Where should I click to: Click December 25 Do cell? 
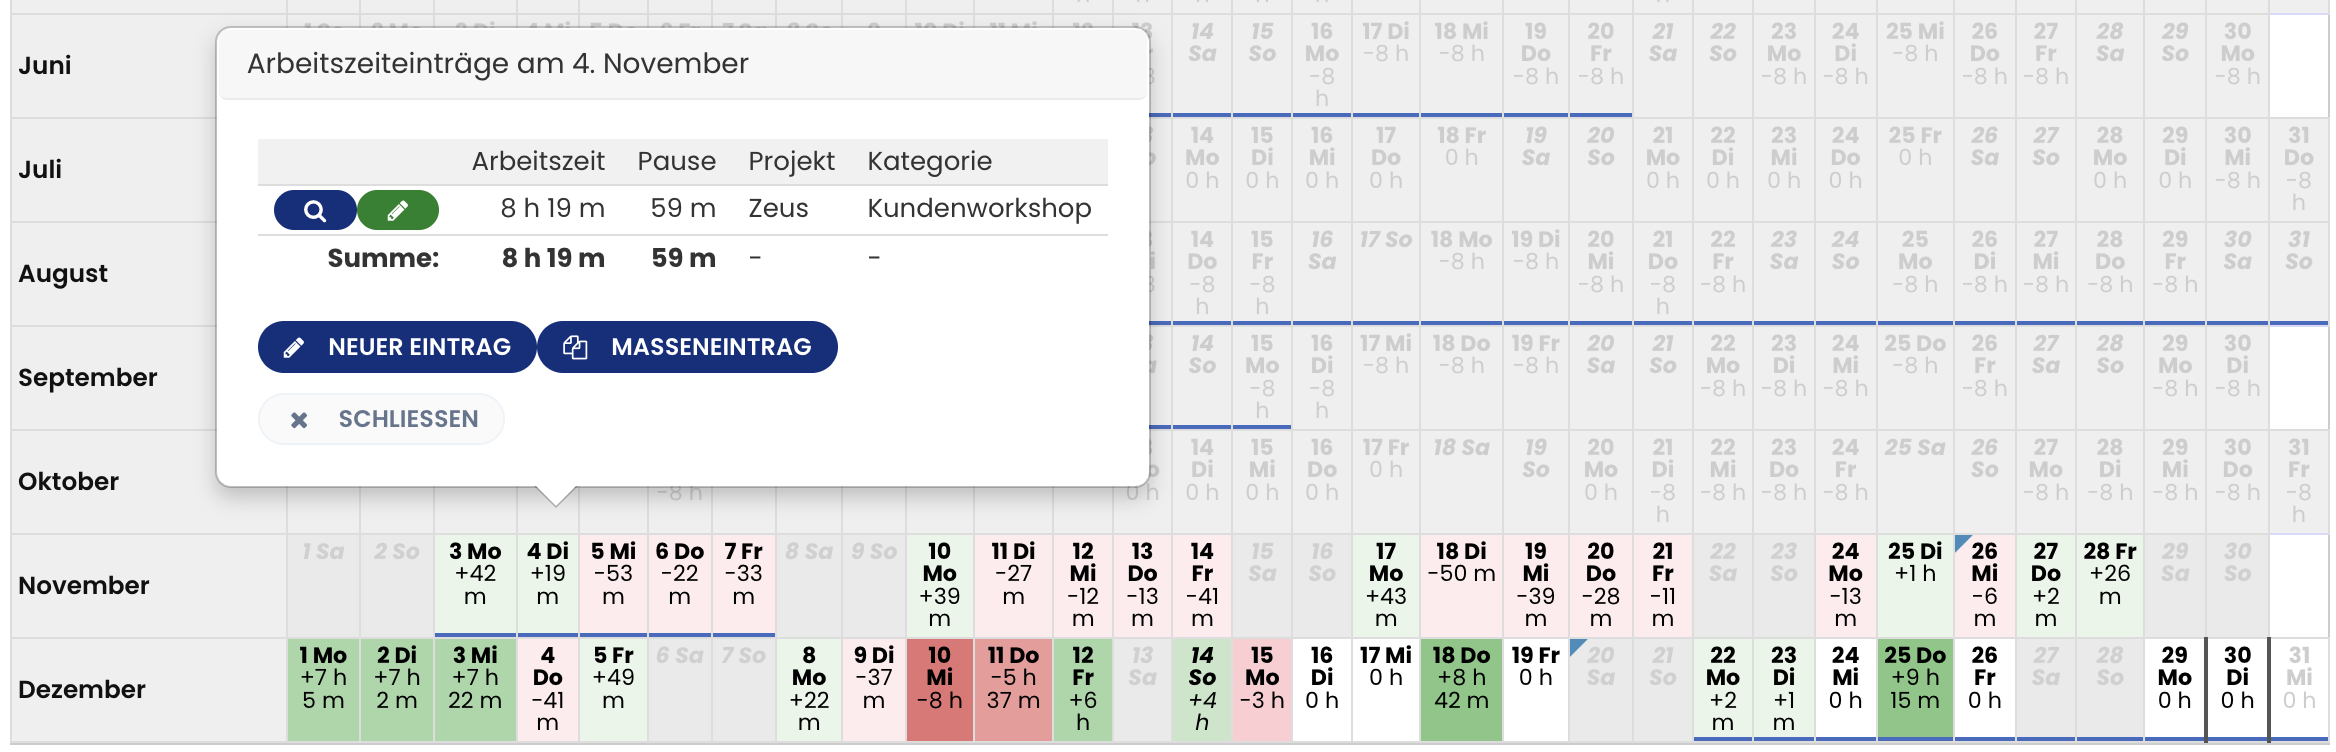tap(1914, 689)
